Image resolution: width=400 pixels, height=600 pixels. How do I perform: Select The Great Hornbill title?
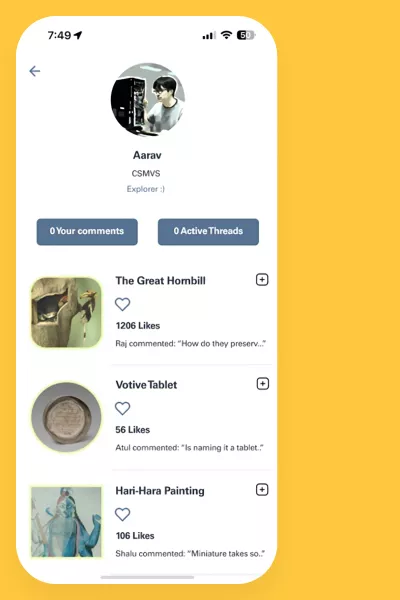pyautogui.click(x=161, y=281)
